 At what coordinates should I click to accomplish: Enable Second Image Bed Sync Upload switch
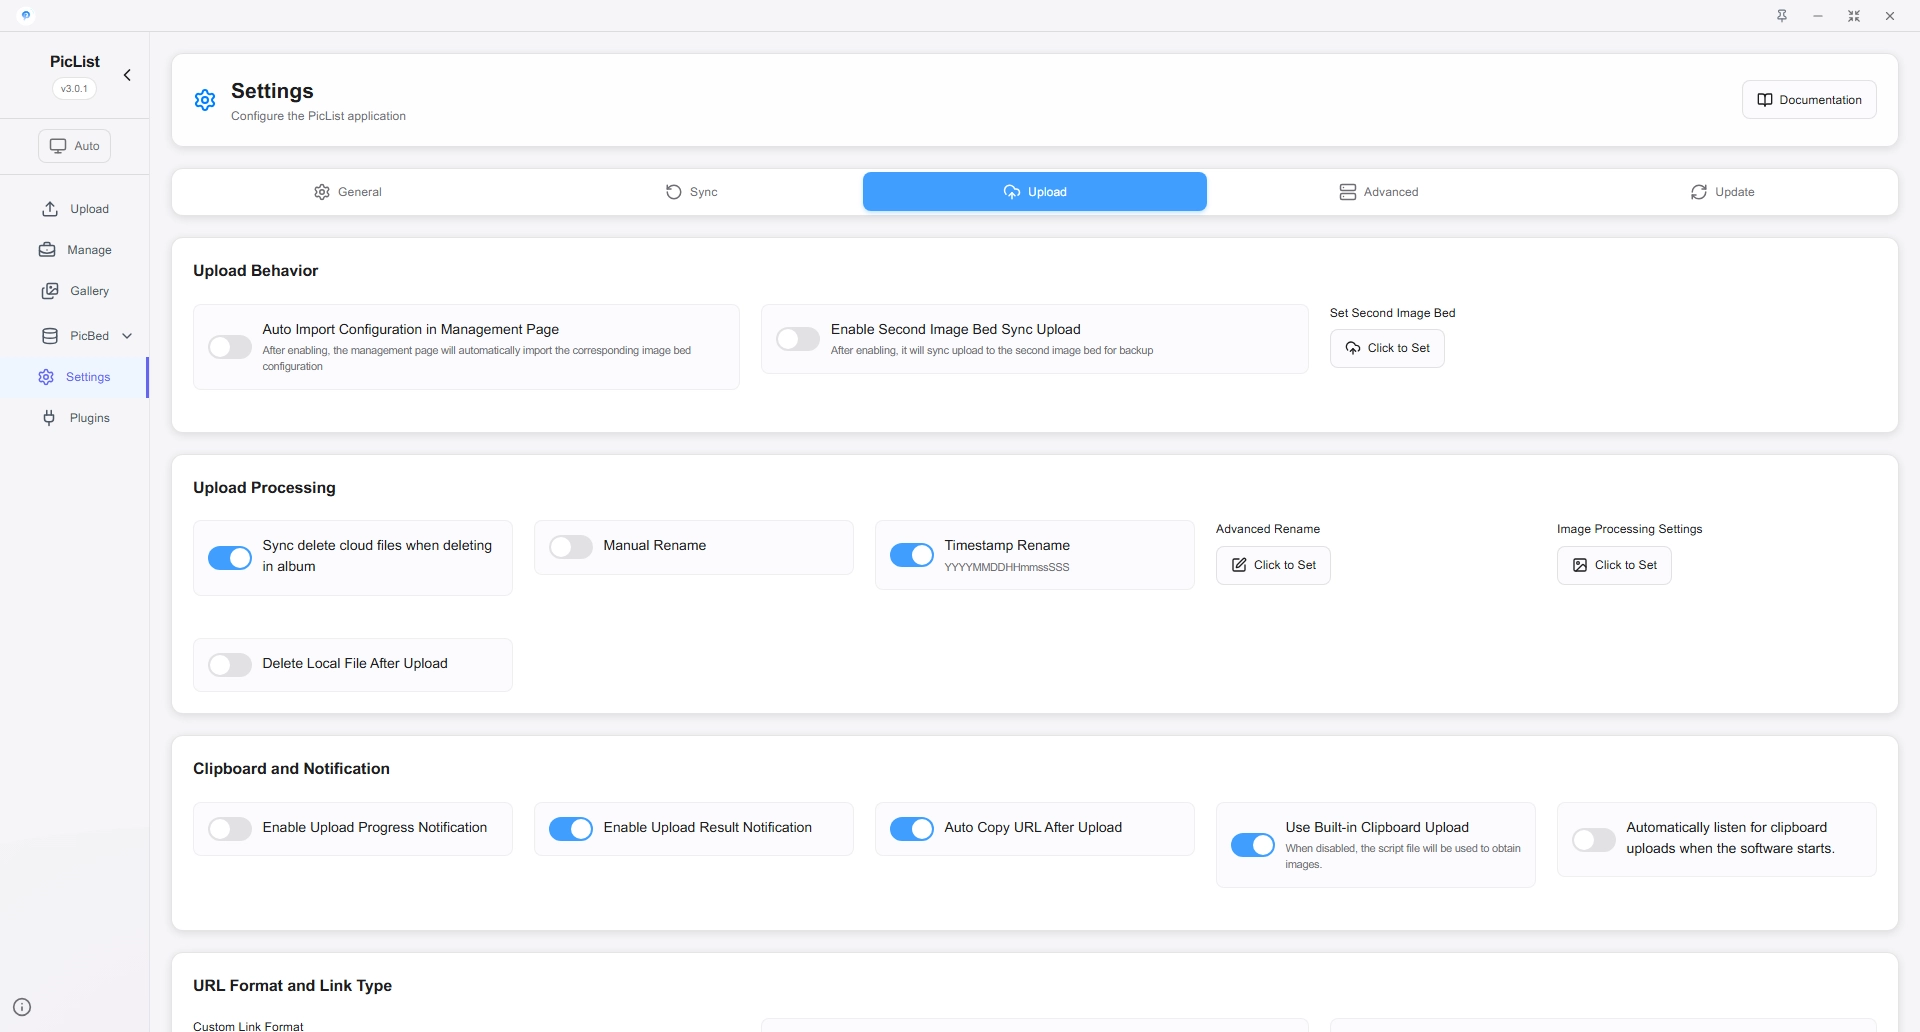tap(798, 339)
